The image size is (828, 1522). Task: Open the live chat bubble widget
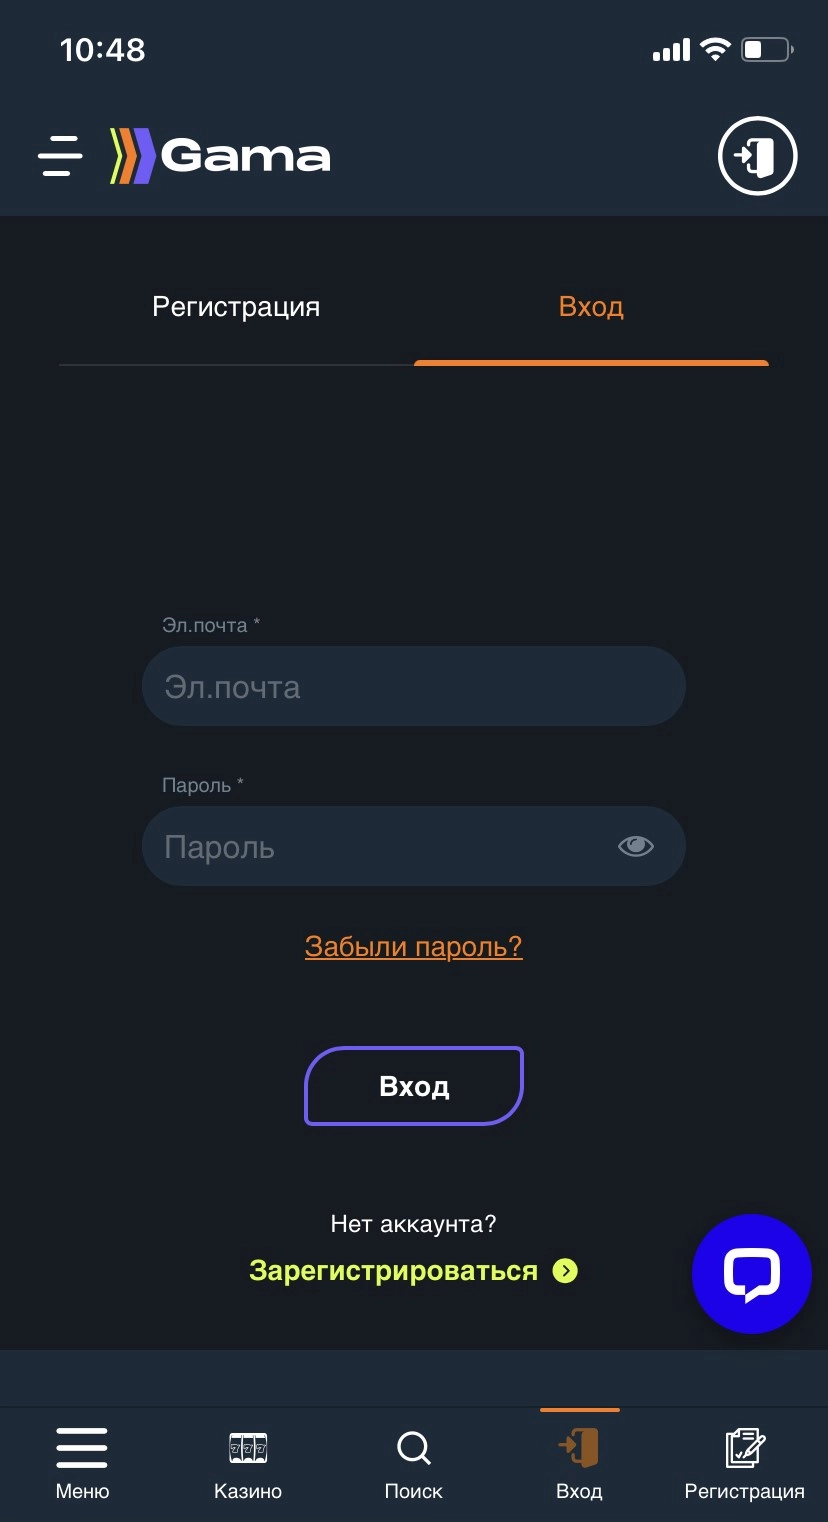click(x=751, y=1274)
